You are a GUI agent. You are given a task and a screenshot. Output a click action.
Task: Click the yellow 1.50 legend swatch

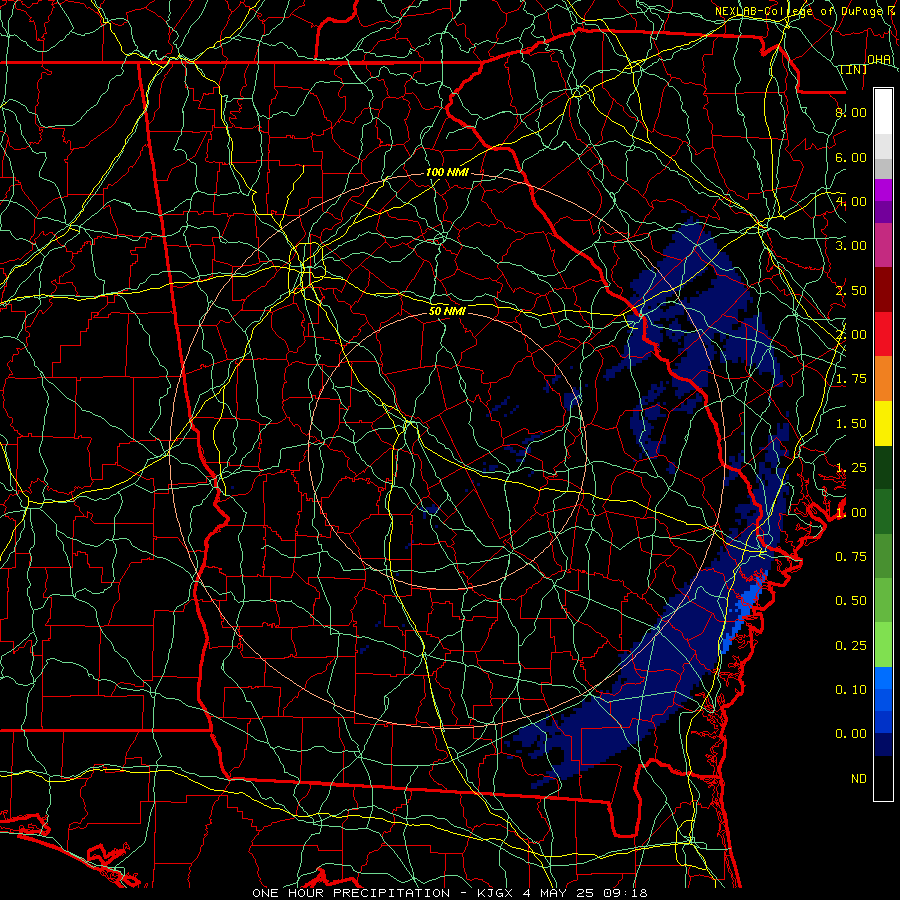[883, 423]
